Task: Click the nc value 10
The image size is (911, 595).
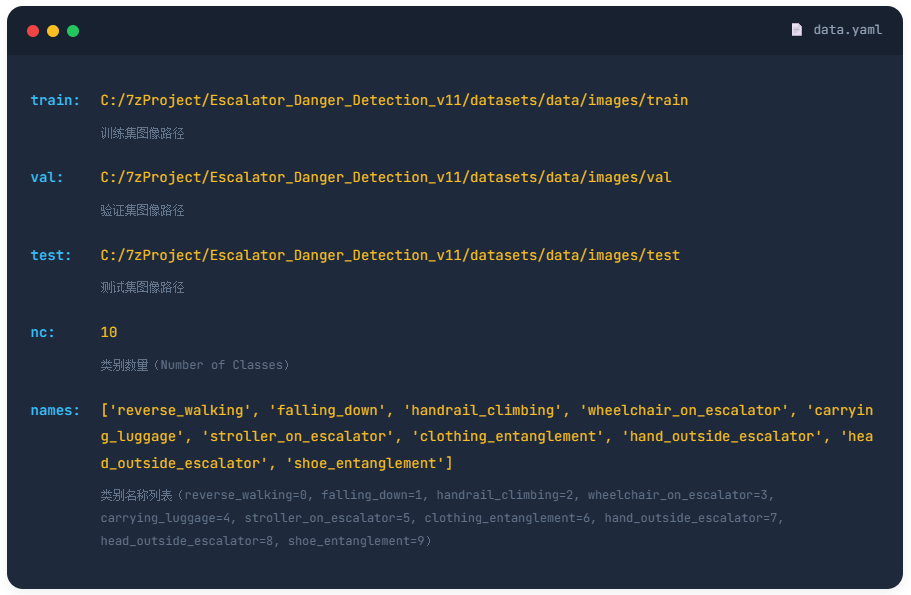Action: tap(109, 332)
